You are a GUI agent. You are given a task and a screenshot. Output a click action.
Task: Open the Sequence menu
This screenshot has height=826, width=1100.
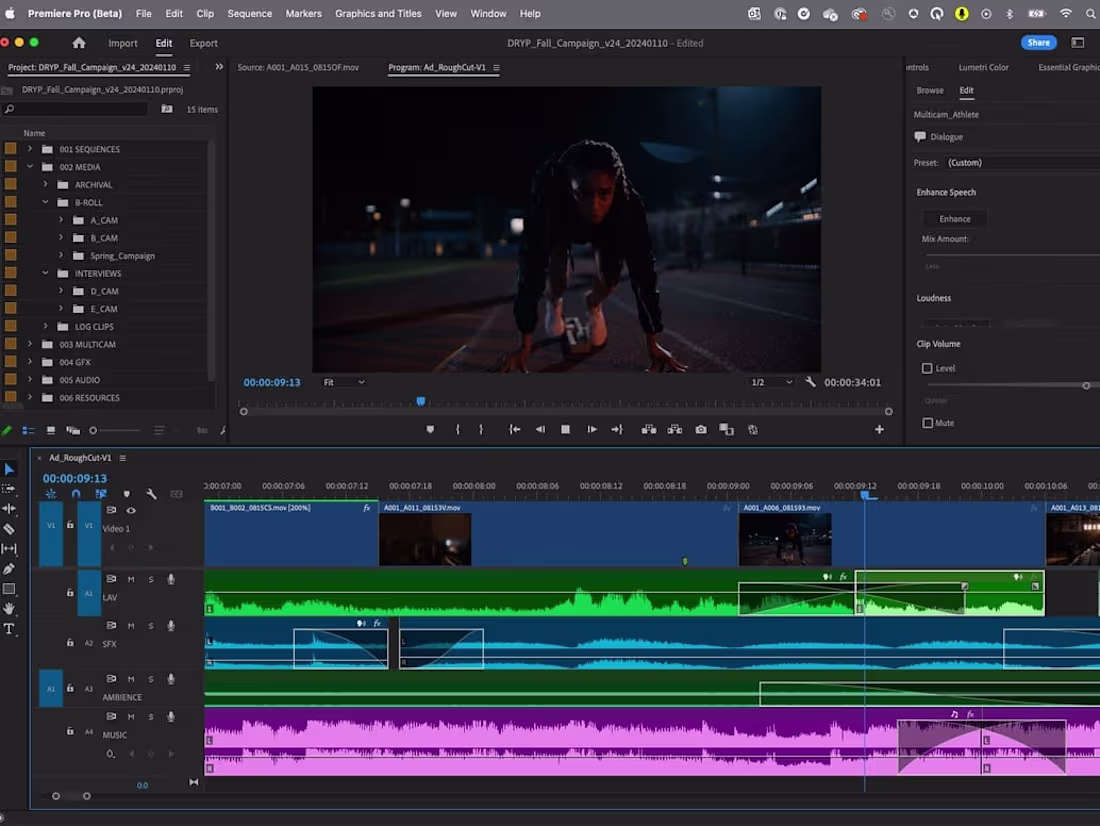click(249, 13)
